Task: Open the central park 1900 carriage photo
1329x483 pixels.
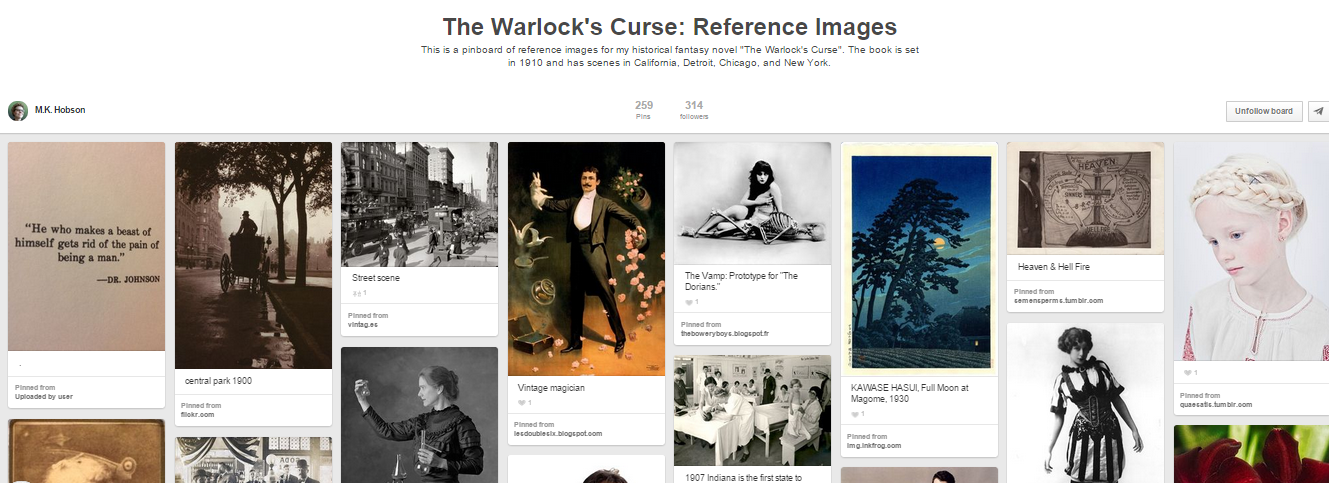Action: pyautogui.click(x=253, y=255)
